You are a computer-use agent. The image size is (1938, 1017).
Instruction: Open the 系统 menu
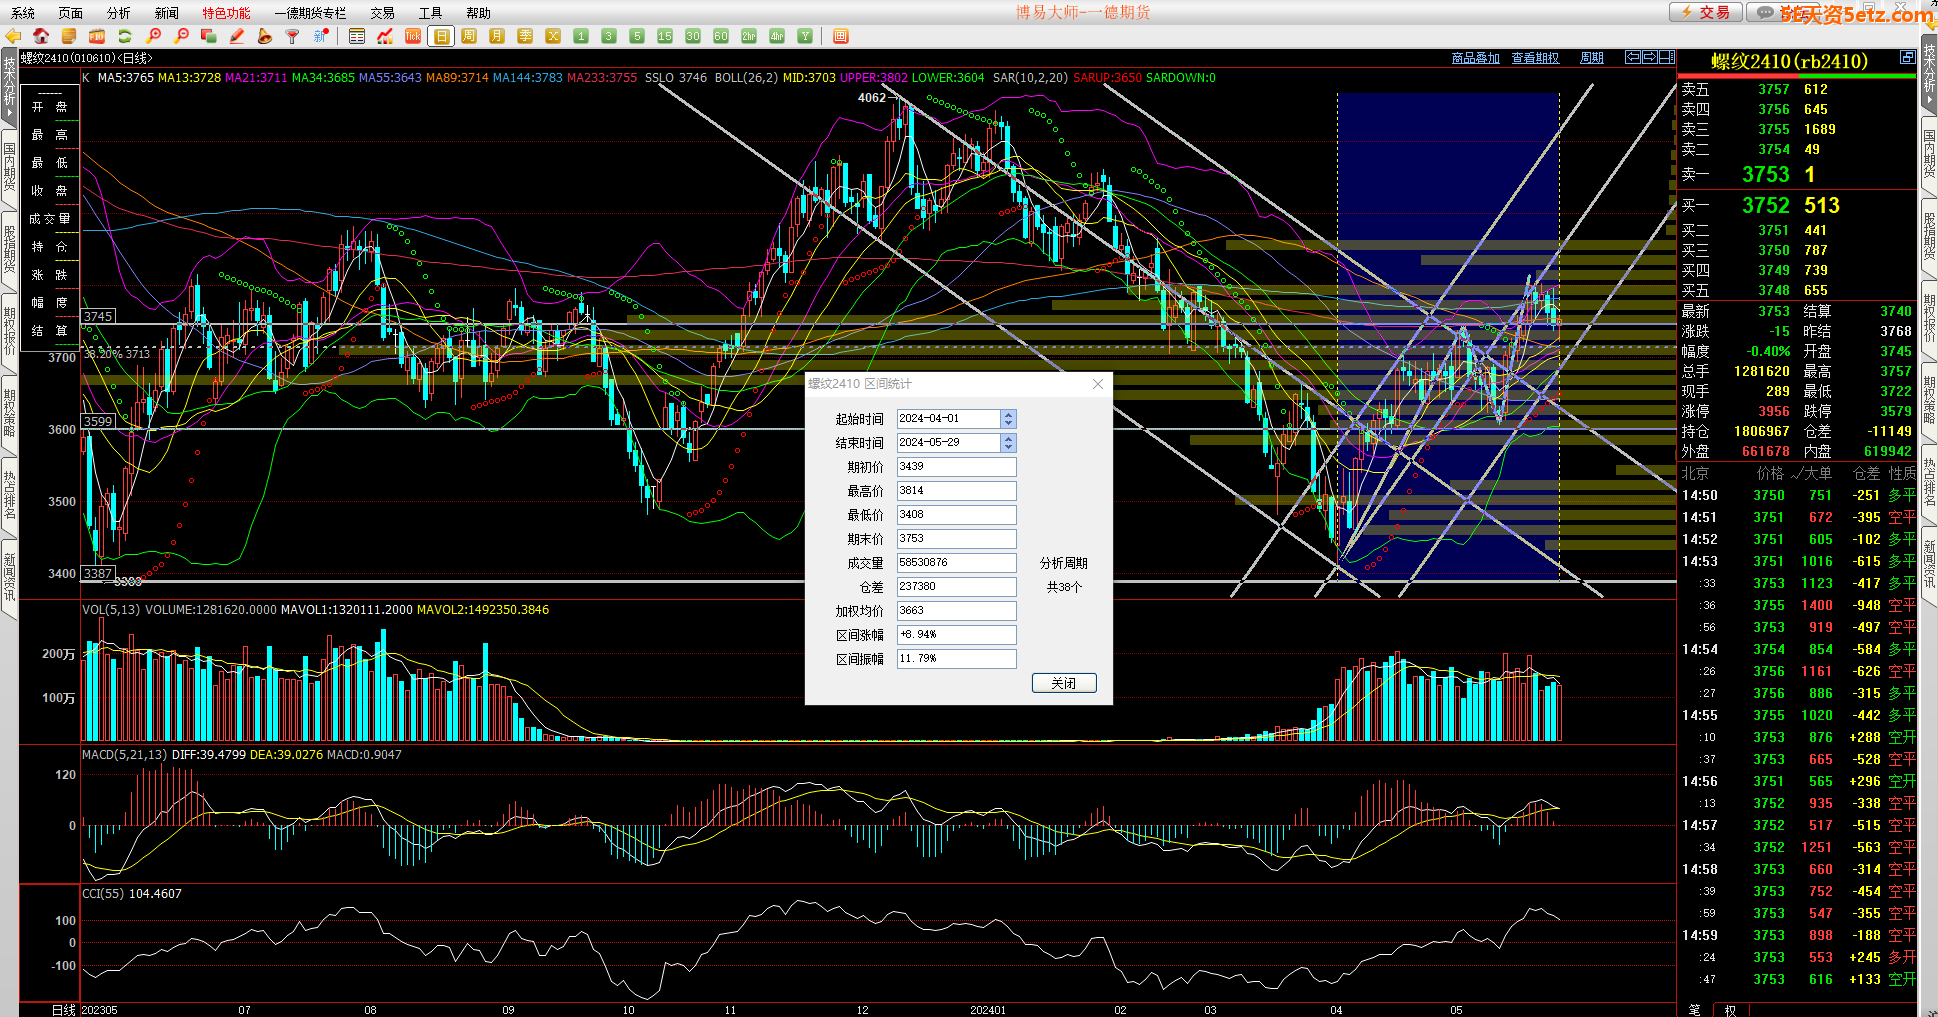pos(22,13)
